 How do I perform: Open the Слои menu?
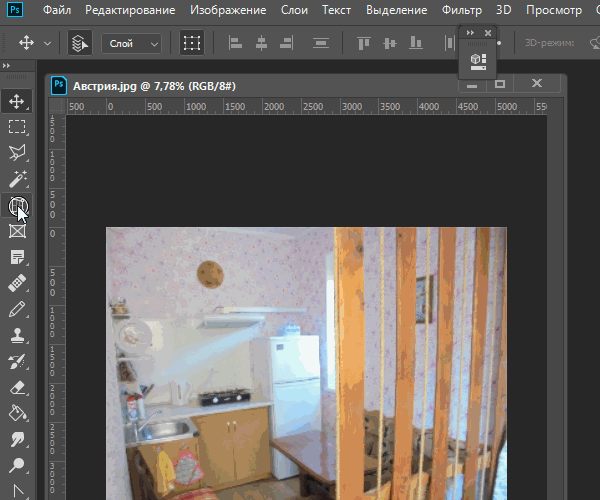tap(294, 10)
